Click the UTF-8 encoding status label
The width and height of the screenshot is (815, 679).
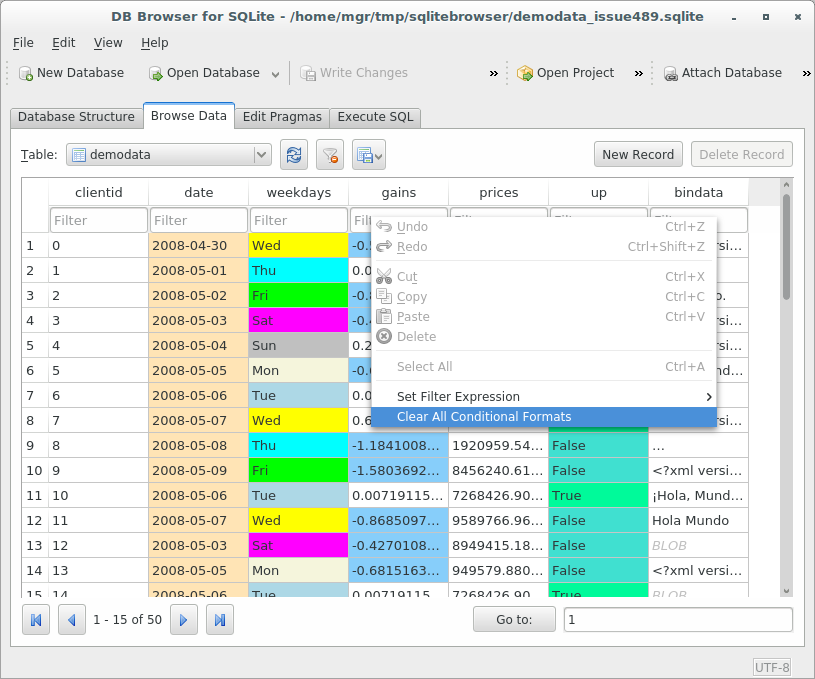772,667
